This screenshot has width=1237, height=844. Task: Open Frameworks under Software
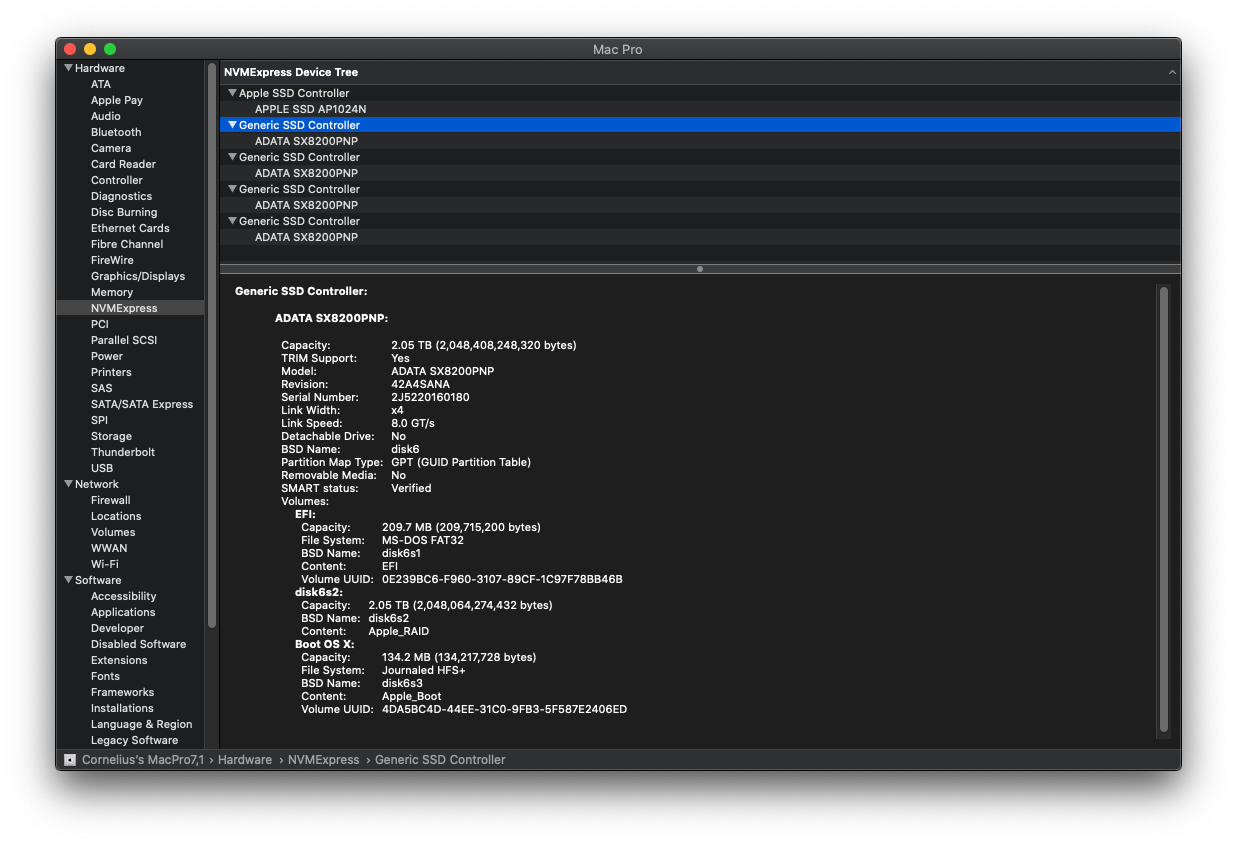(122, 692)
